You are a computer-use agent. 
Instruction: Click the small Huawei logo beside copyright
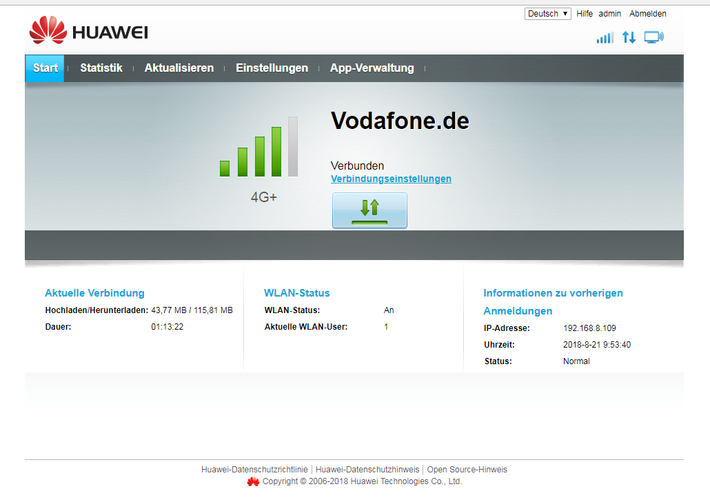point(253,481)
